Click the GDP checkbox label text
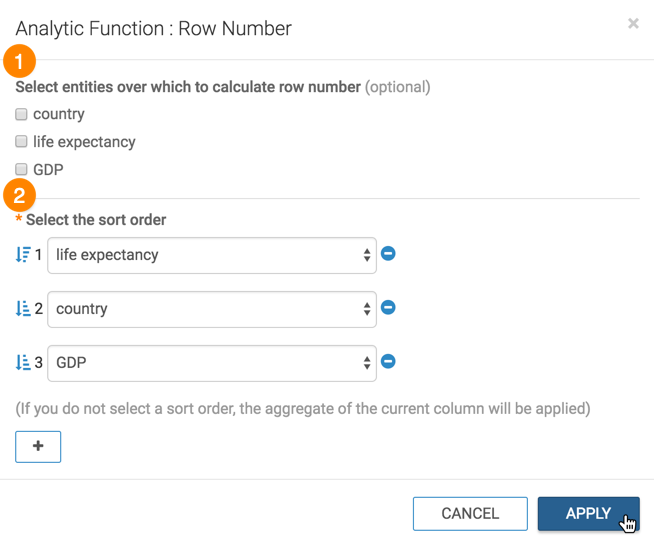 (x=48, y=170)
